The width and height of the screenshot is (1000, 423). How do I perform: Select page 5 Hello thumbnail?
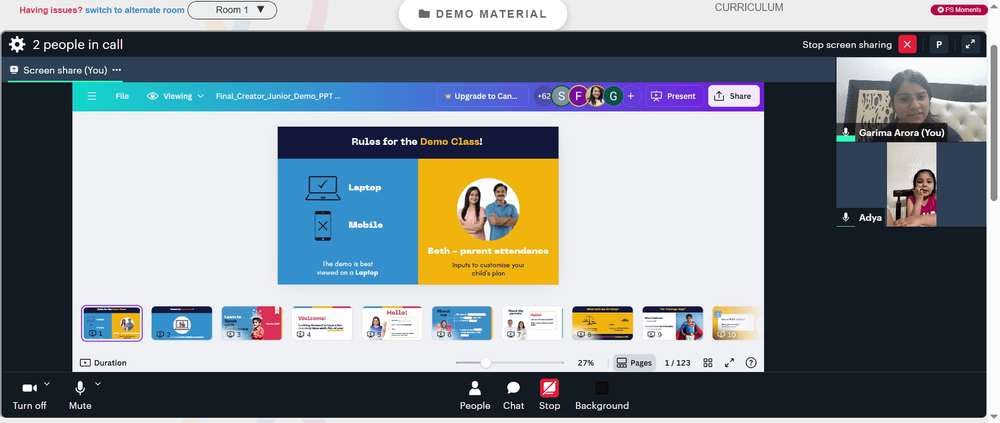[392, 323]
